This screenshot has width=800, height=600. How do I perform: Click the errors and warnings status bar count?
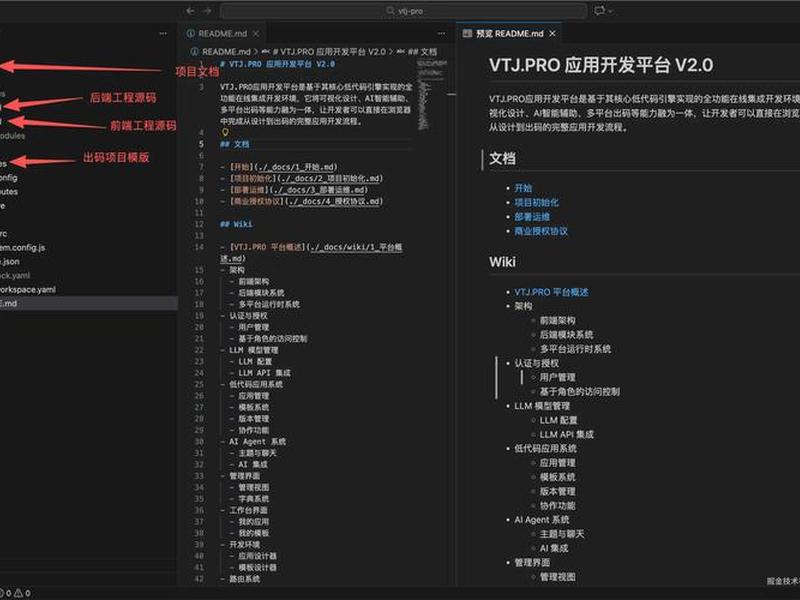(15, 593)
